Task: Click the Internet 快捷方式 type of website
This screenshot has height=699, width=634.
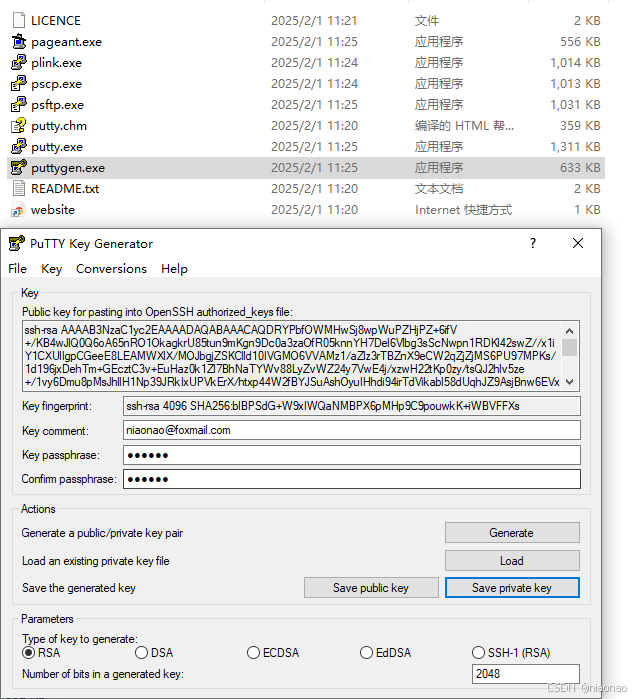Action: point(463,210)
